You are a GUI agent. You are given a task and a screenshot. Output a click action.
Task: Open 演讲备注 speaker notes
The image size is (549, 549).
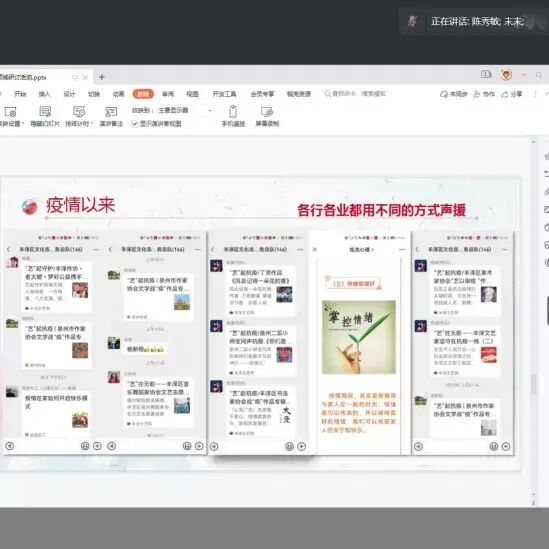[111, 112]
